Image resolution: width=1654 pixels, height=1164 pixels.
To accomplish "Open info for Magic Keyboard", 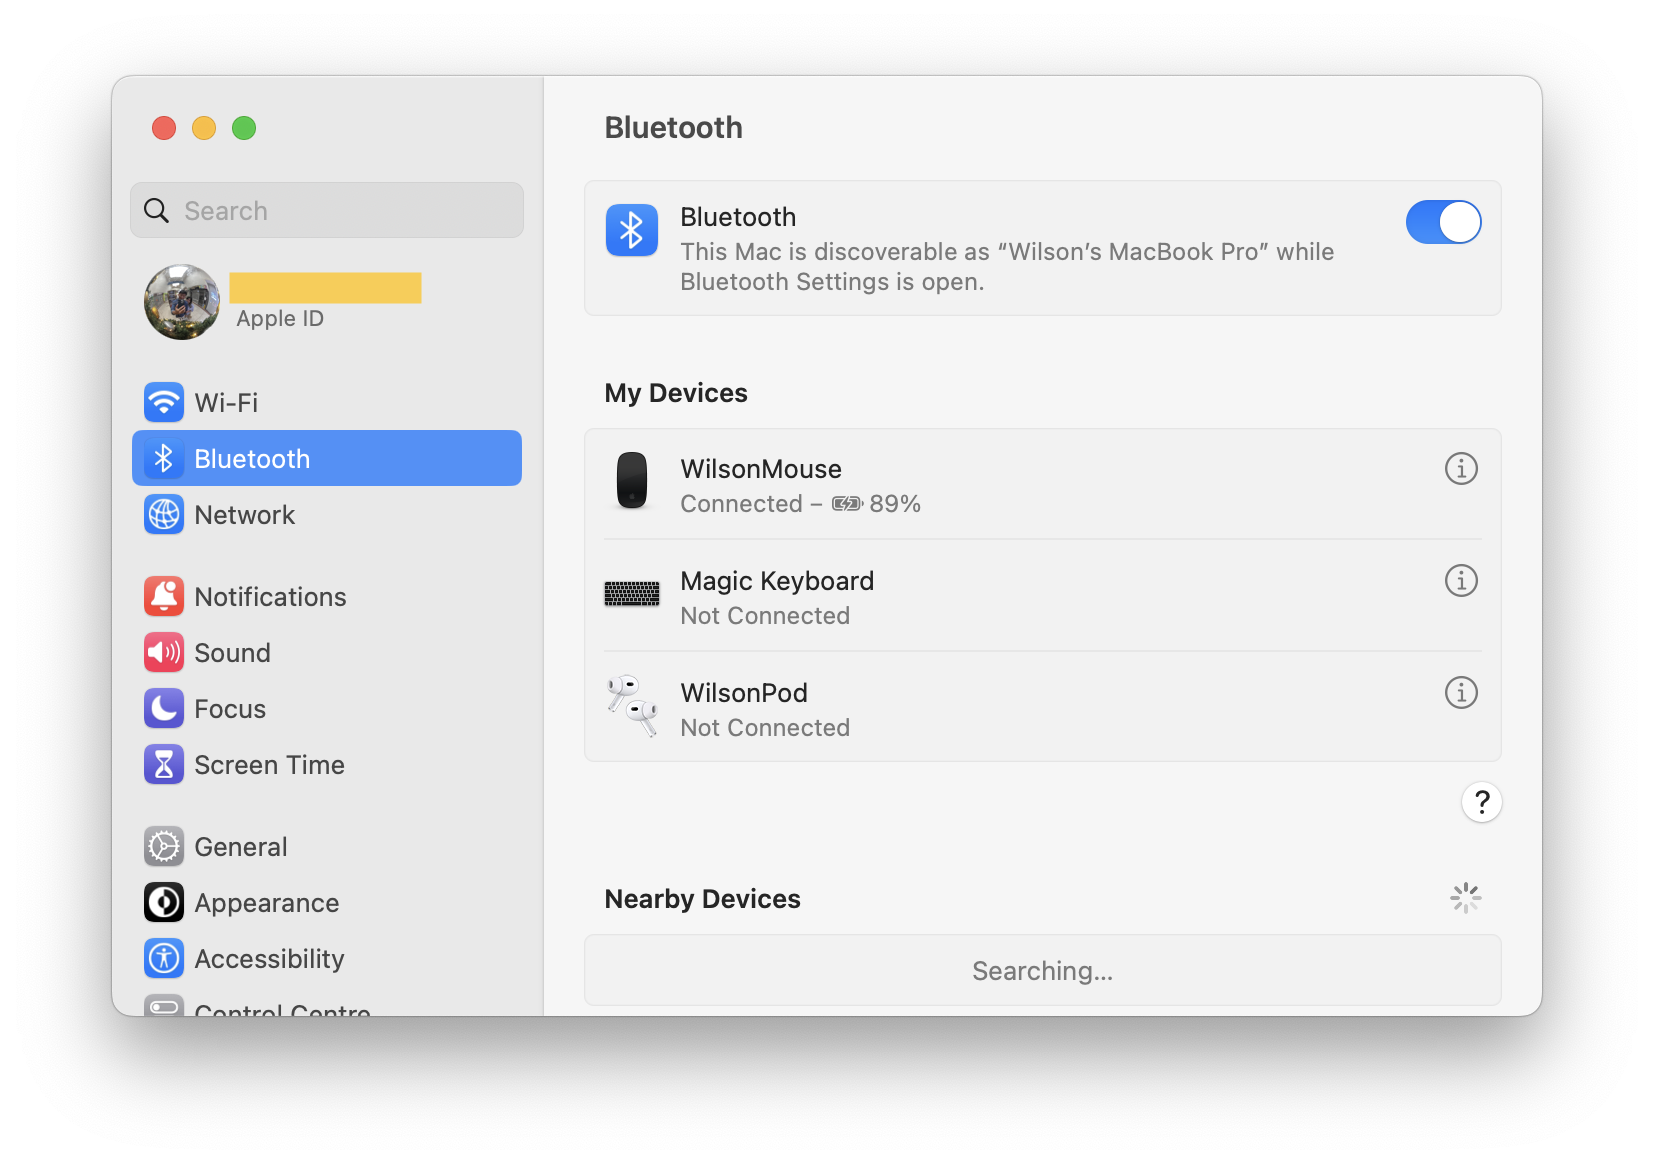I will click(x=1461, y=580).
